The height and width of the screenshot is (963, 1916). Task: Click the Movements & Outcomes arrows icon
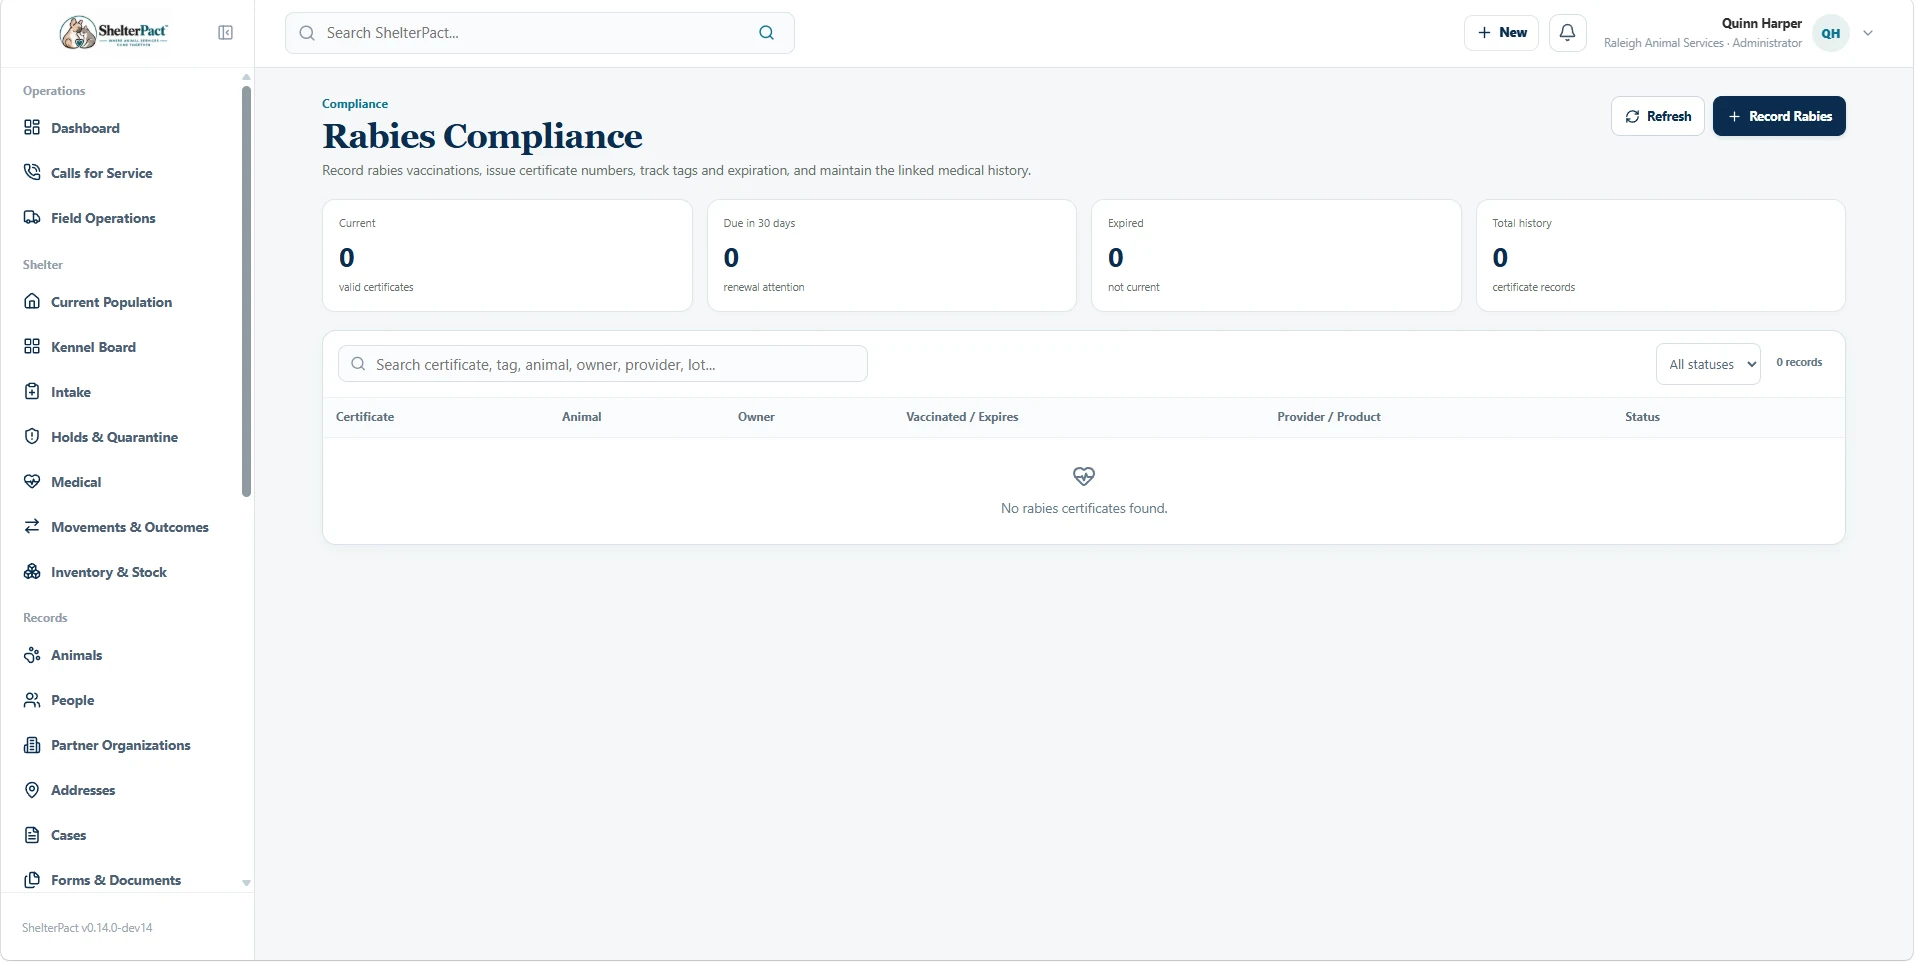(32, 527)
